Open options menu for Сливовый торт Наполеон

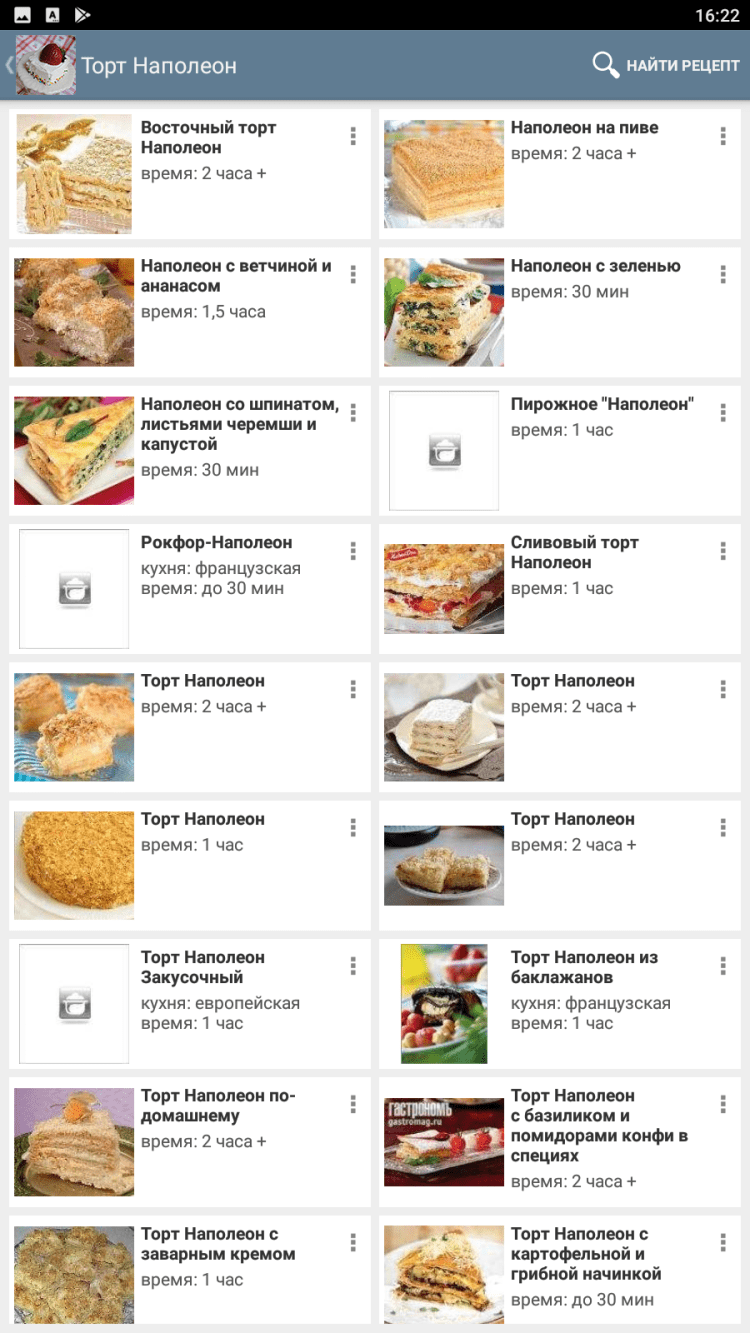coord(723,551)
